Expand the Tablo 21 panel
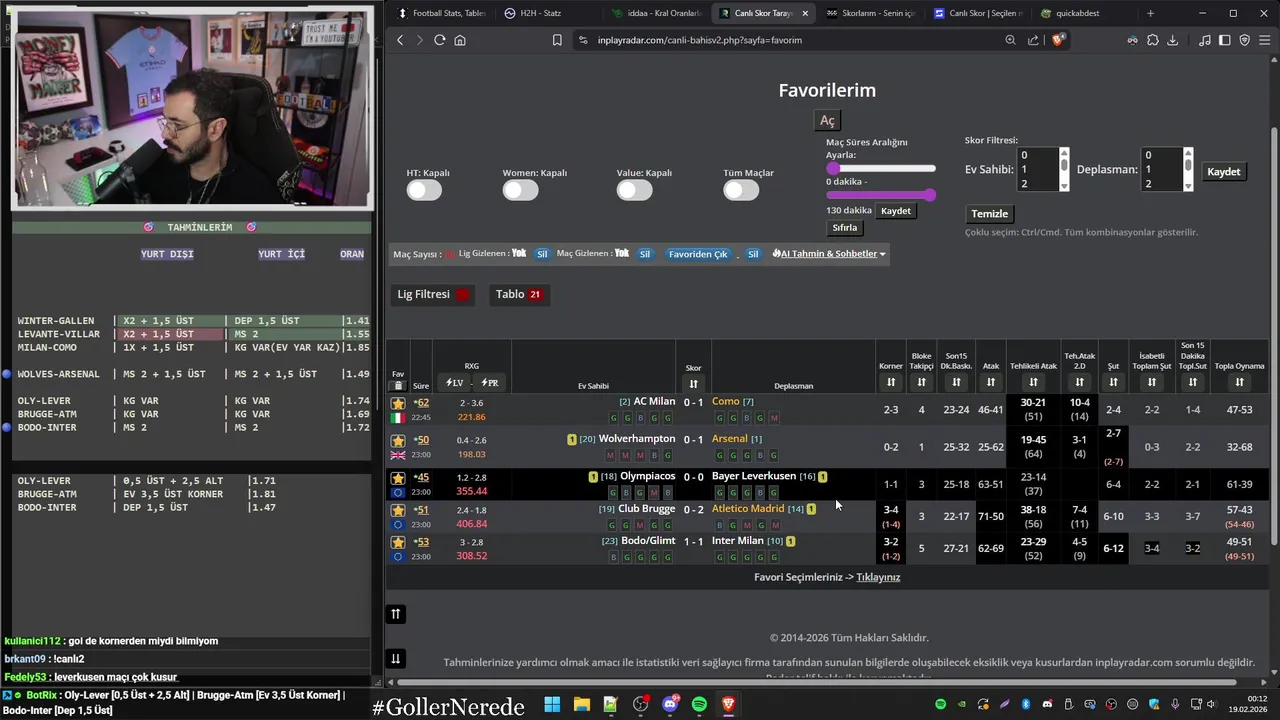This screenshot has height=720, width=1280. 519,294
